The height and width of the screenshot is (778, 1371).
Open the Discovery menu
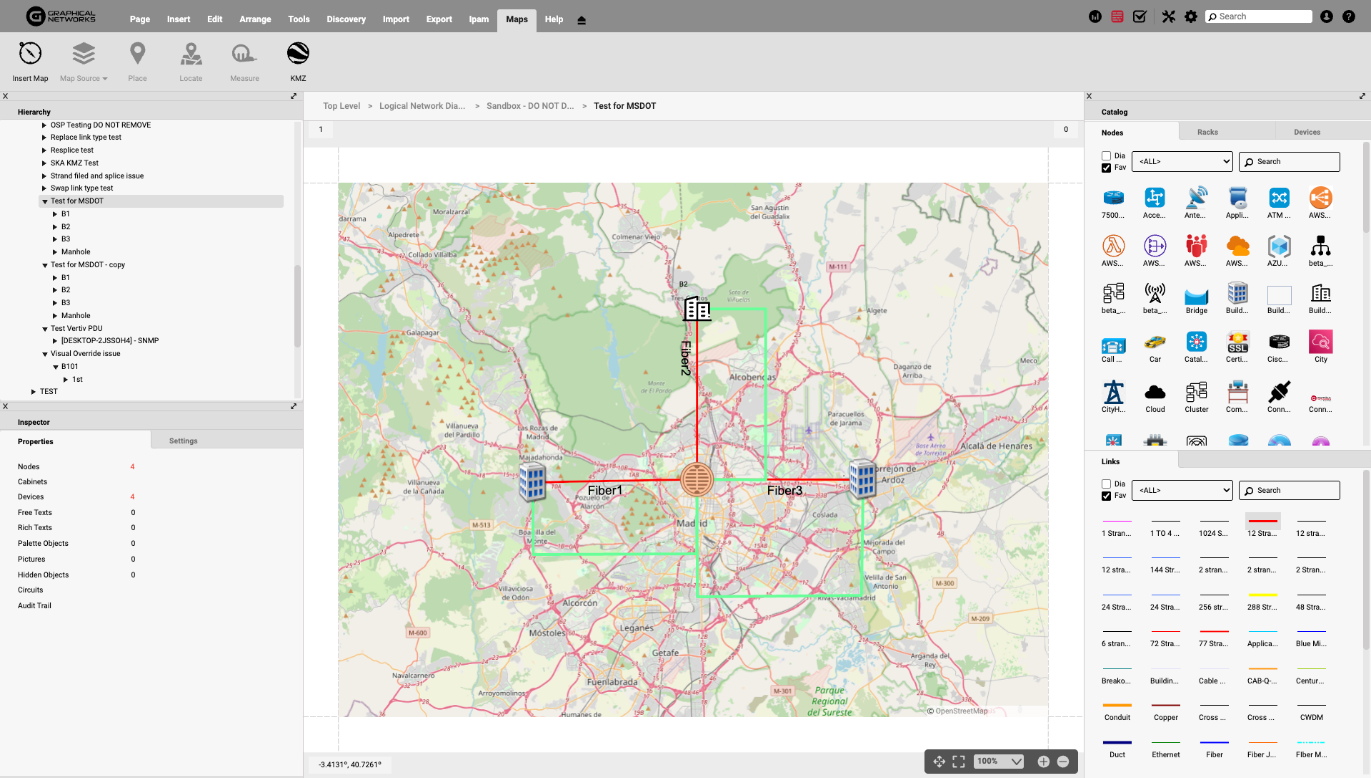pyautogui.click(x=346, y=19)
